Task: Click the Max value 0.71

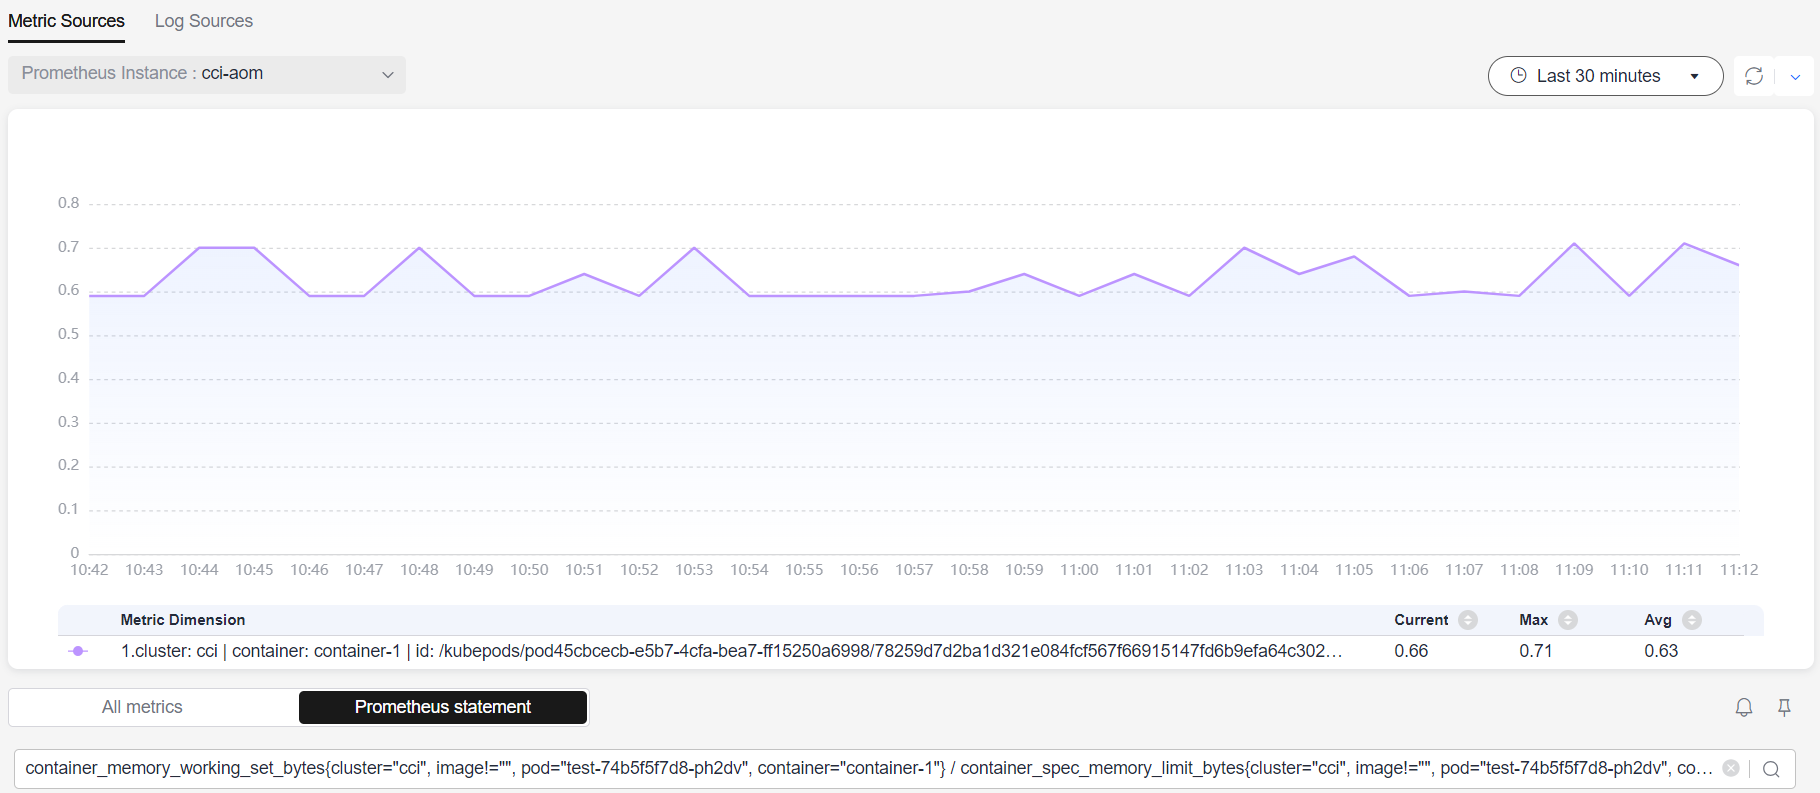Action: coord(1535,651)
